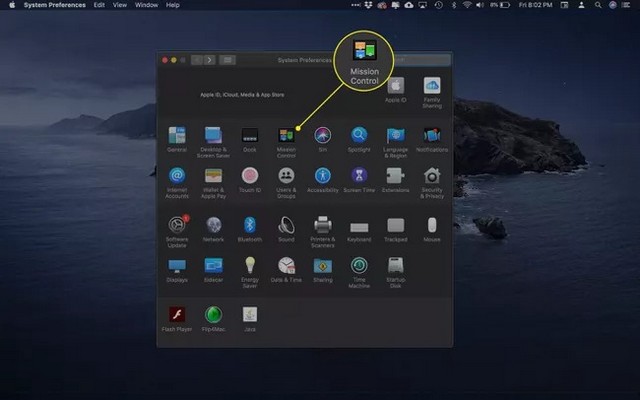Image resolution: width=640 pixels, height=400 pixels.
Task: Open Software Update preferences
Action: click(177, 231)
